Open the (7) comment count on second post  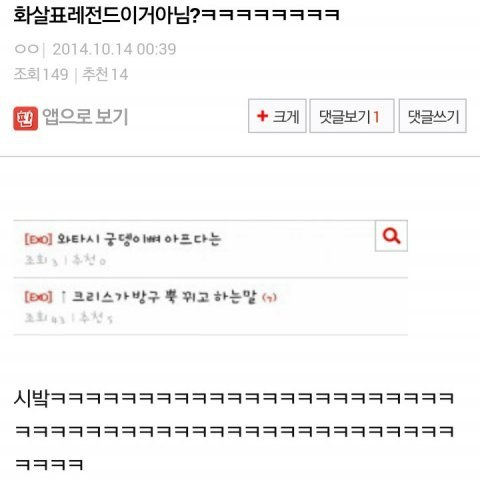(x=269, y=297)
